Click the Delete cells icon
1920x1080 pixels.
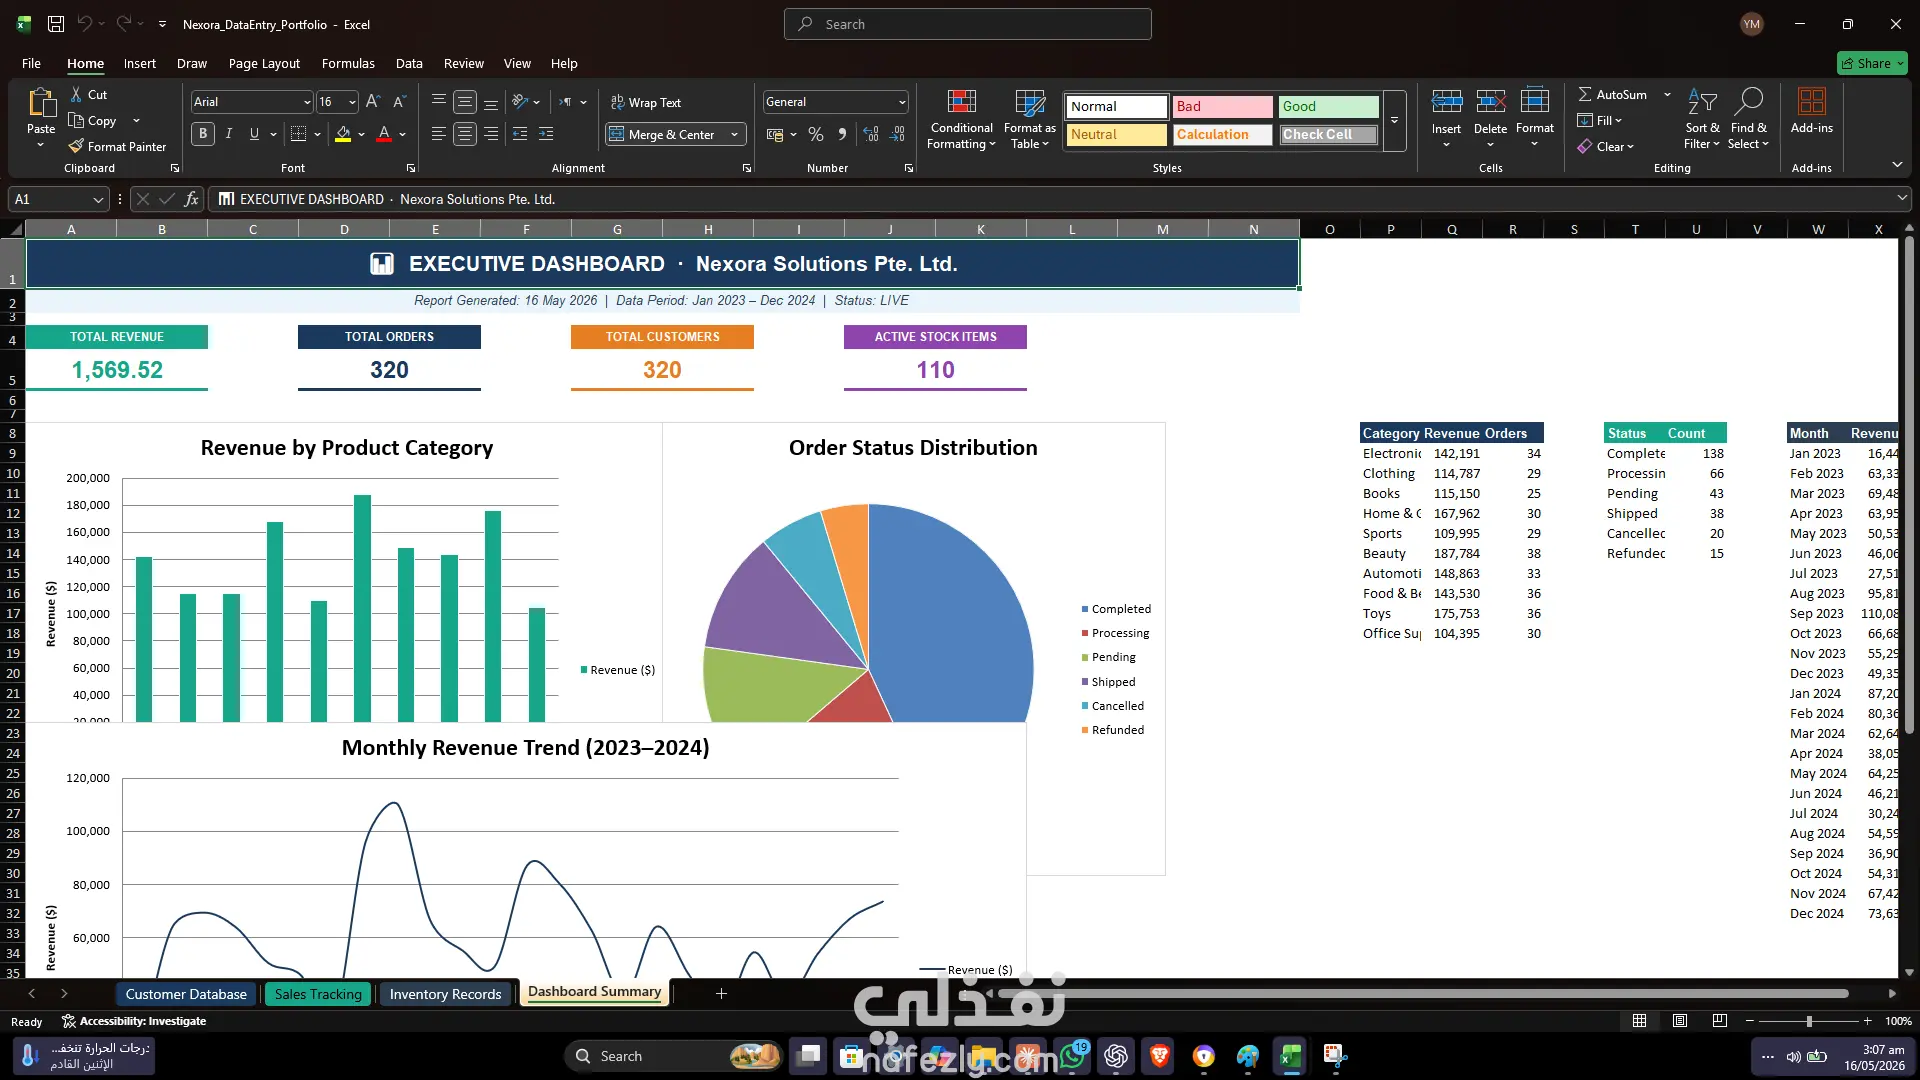click(x=1490, y=101)
